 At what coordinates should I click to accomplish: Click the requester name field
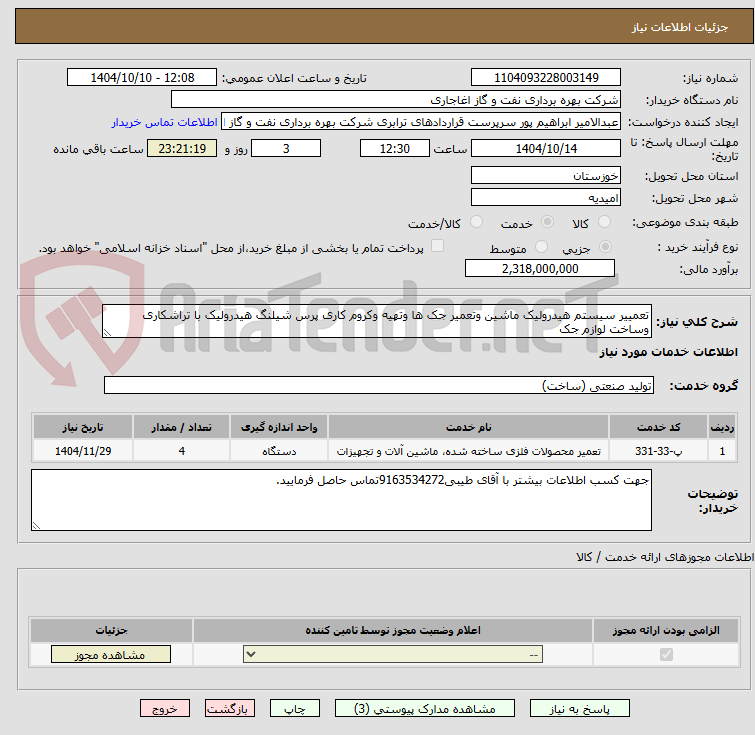pyautogui.click(x=421, y=122)
